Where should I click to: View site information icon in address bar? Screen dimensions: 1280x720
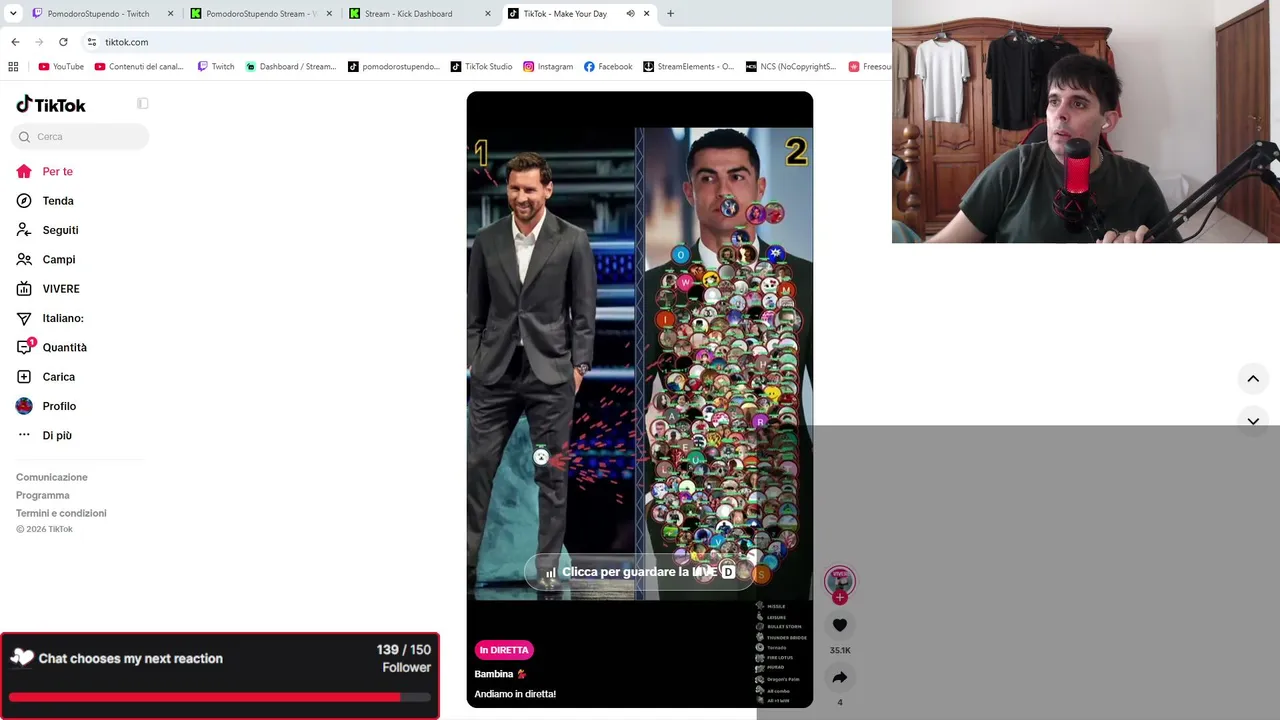(x=91, y=42)
